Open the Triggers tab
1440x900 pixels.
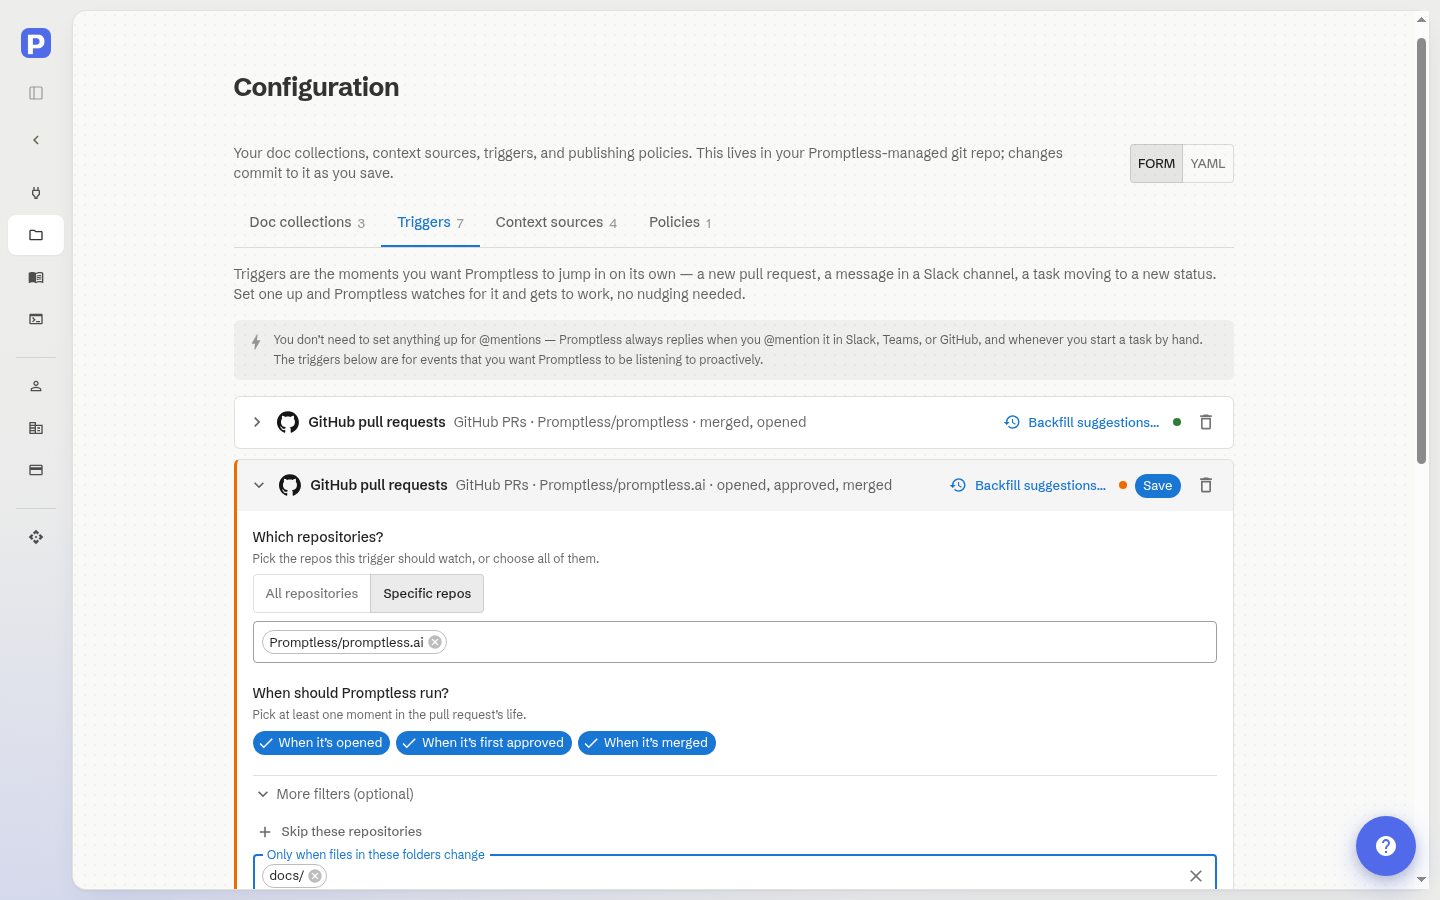(x=430, y=222)
